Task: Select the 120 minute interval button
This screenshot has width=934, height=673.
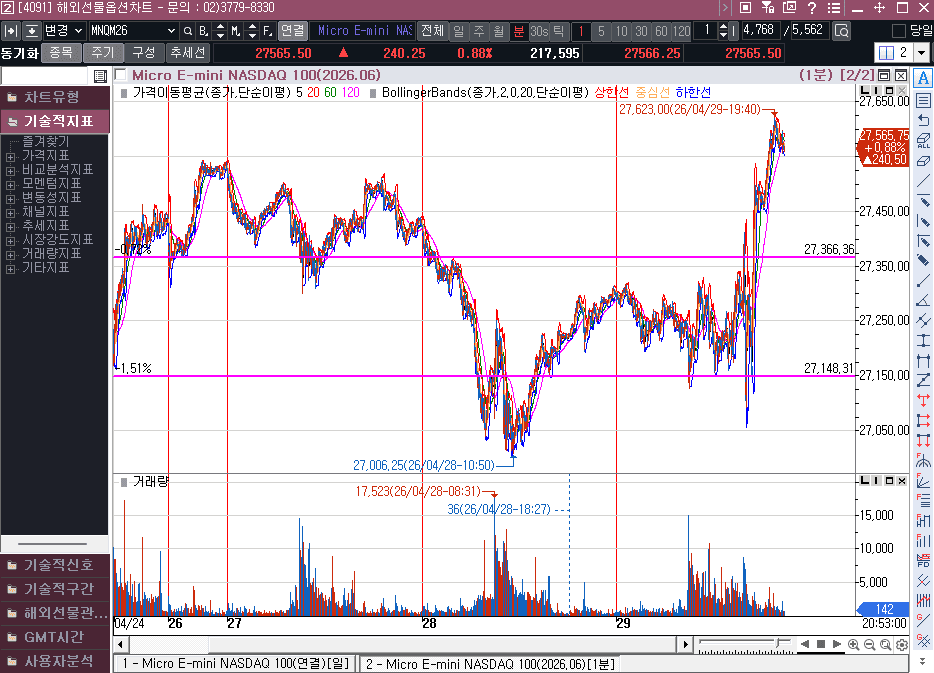Action: coord(681,31)
